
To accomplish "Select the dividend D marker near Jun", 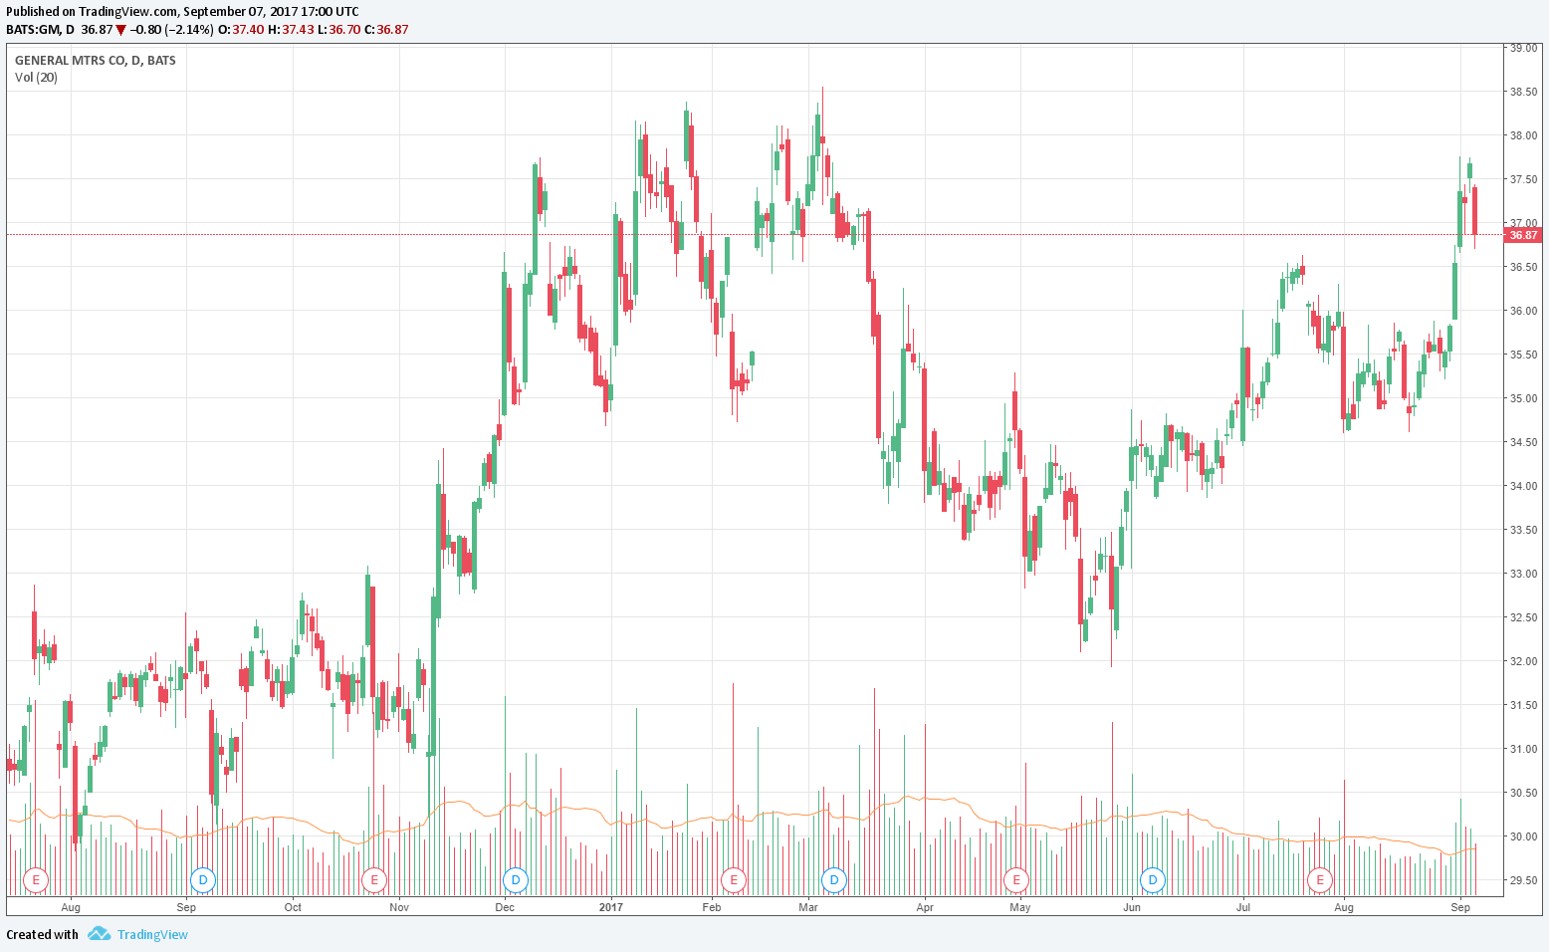I will pyautogui.click(x=1153, y=880).
